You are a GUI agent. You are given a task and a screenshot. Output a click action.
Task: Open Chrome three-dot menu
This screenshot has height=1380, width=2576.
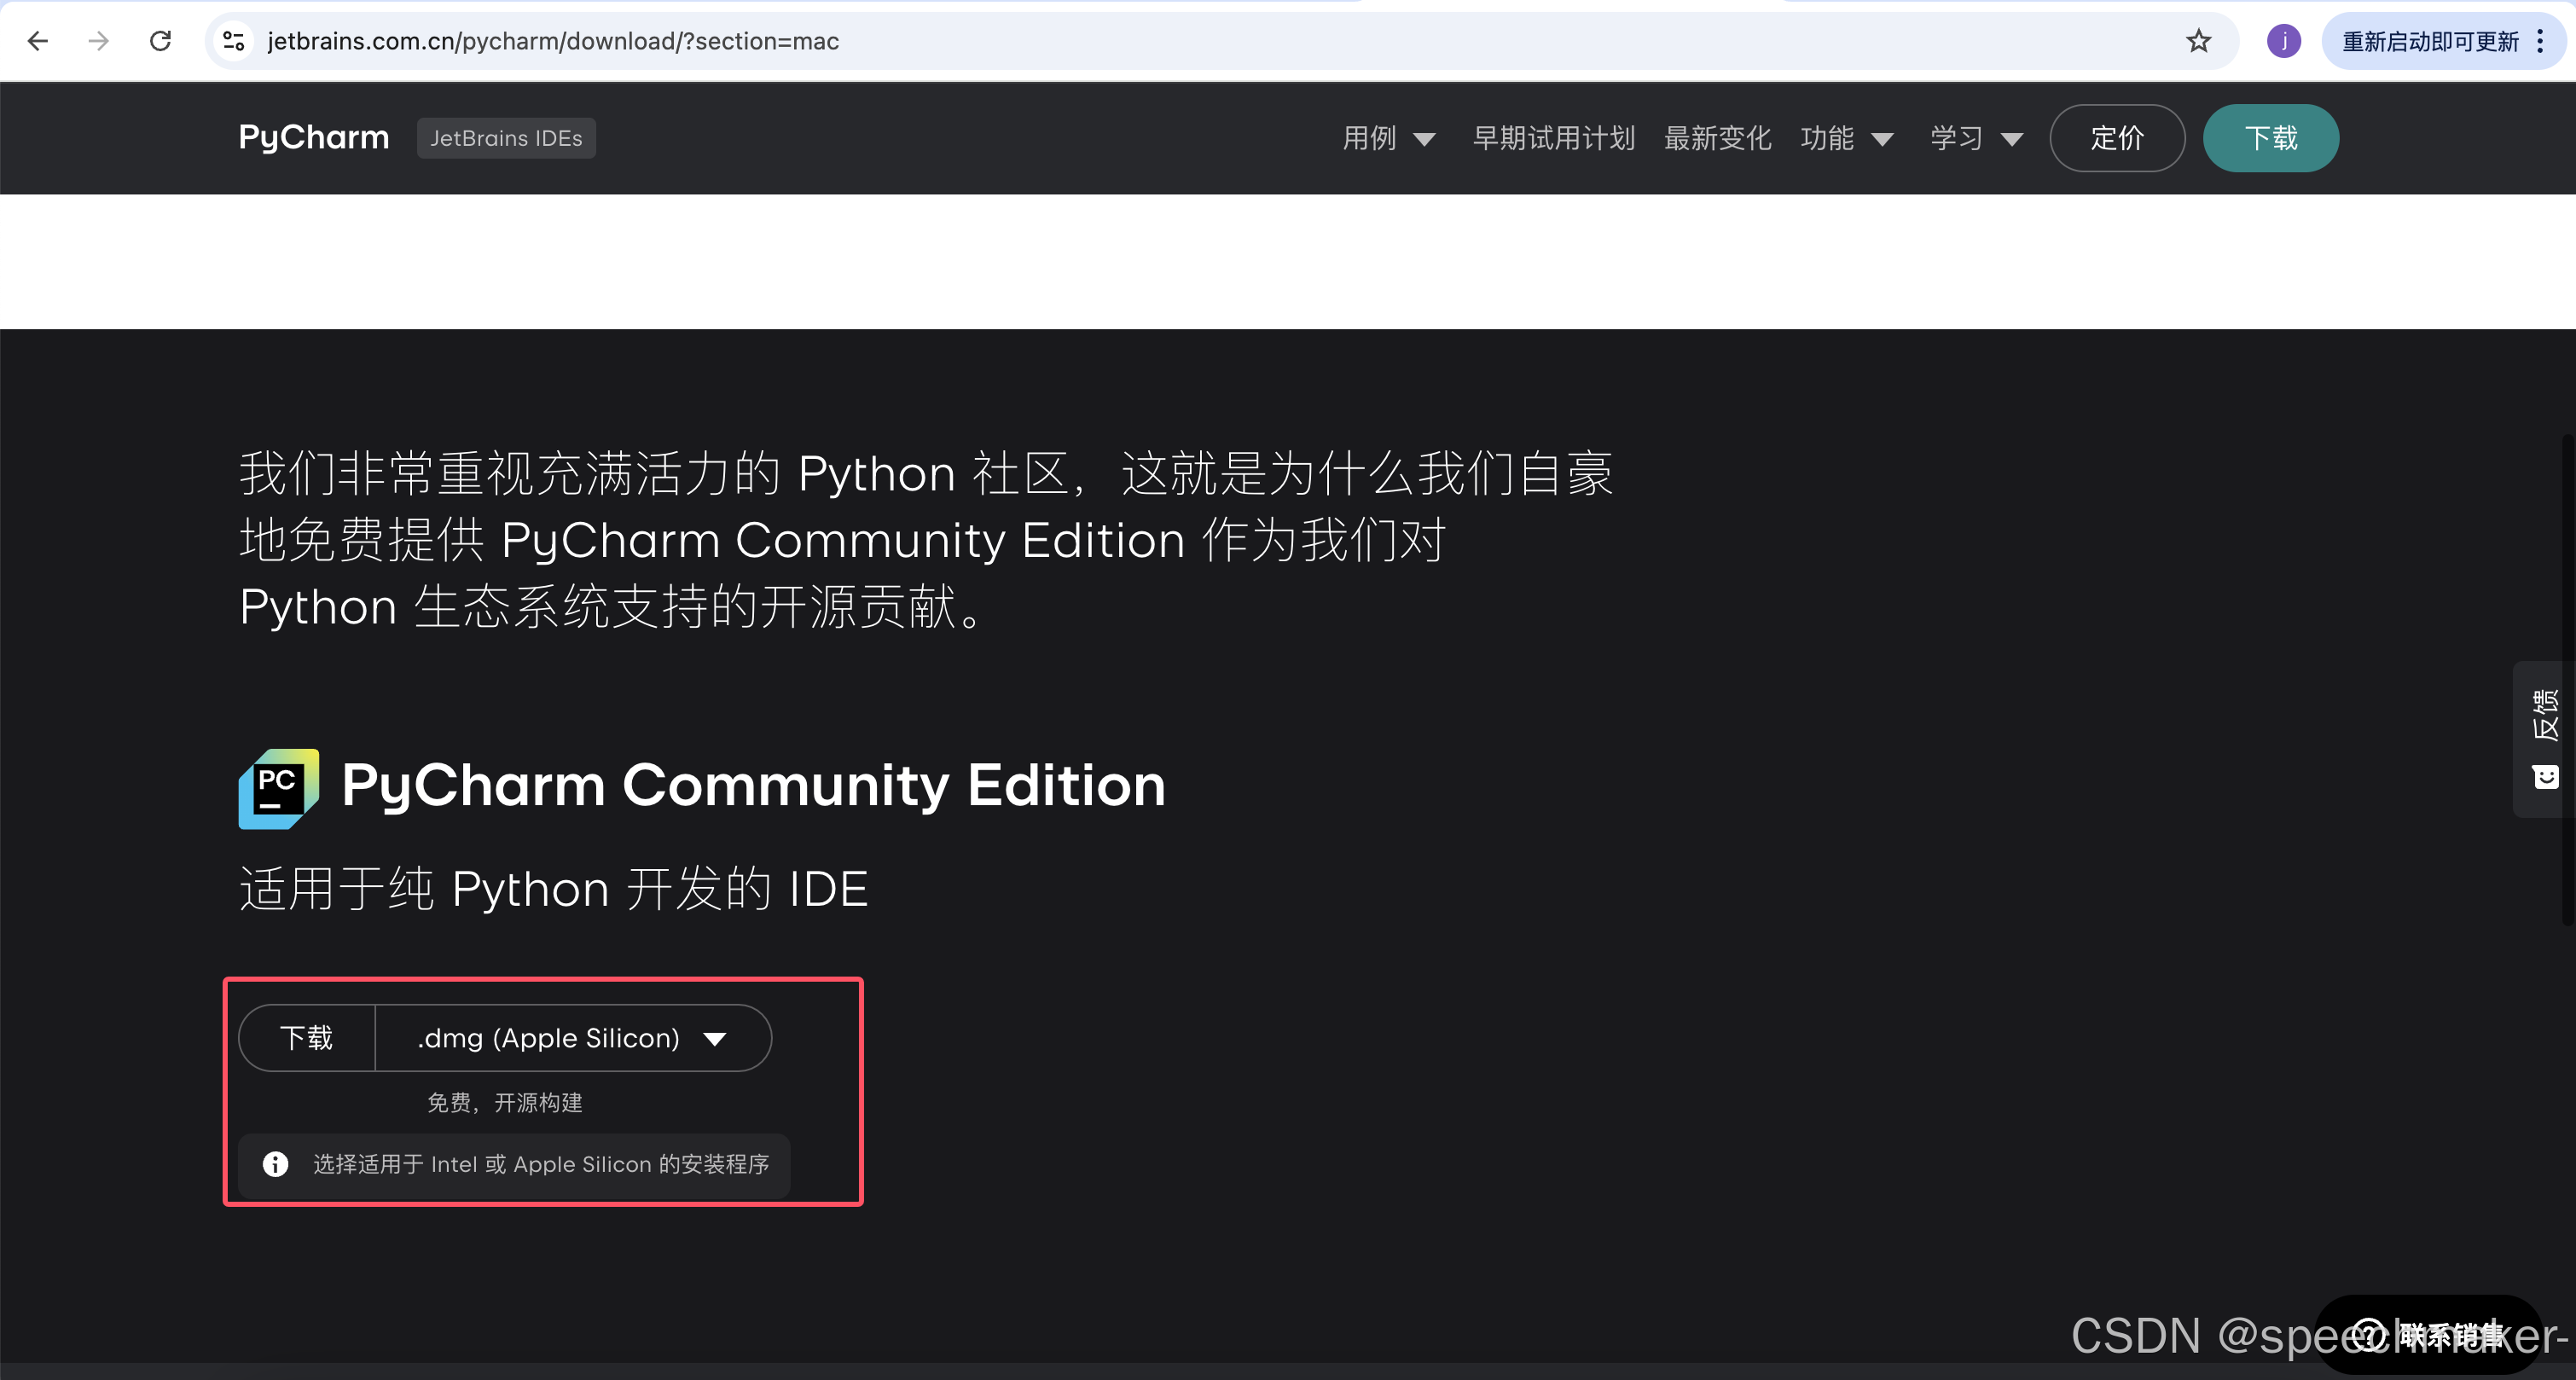pyautogui.click(x=2541, y=41)
